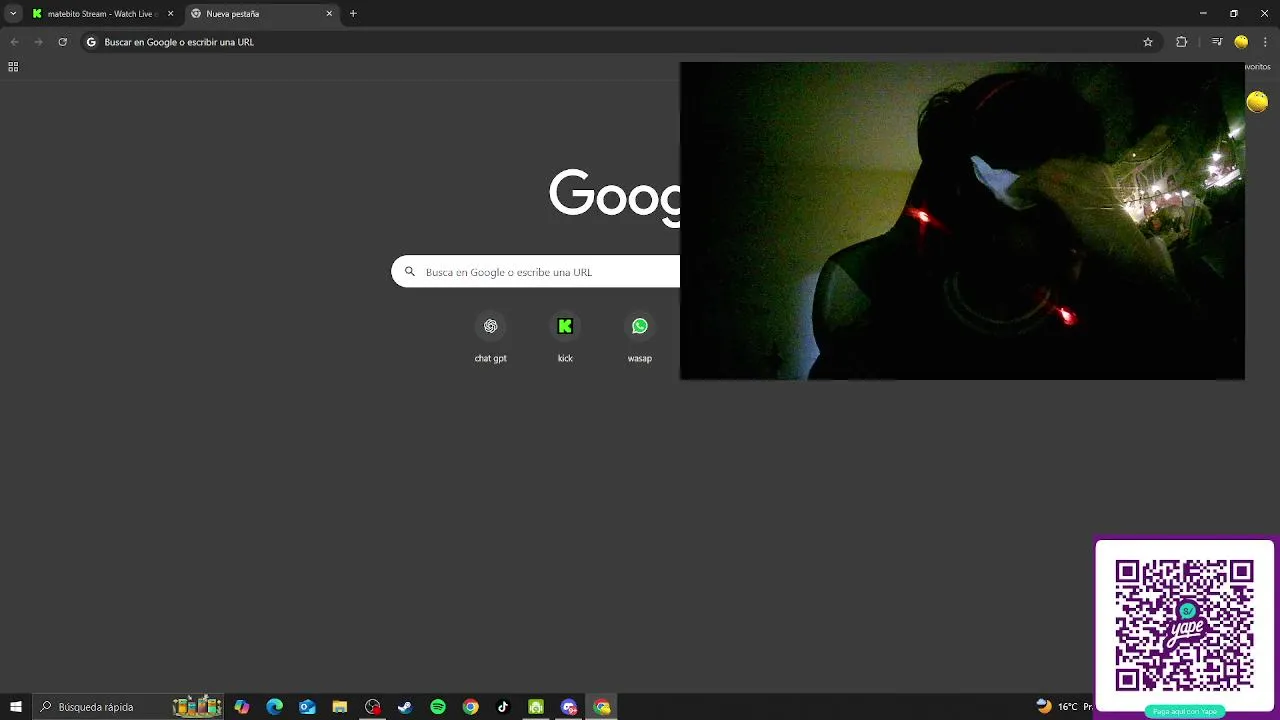
Task: Restore down the Chrome window
Action: click(x=1234, y=13)
